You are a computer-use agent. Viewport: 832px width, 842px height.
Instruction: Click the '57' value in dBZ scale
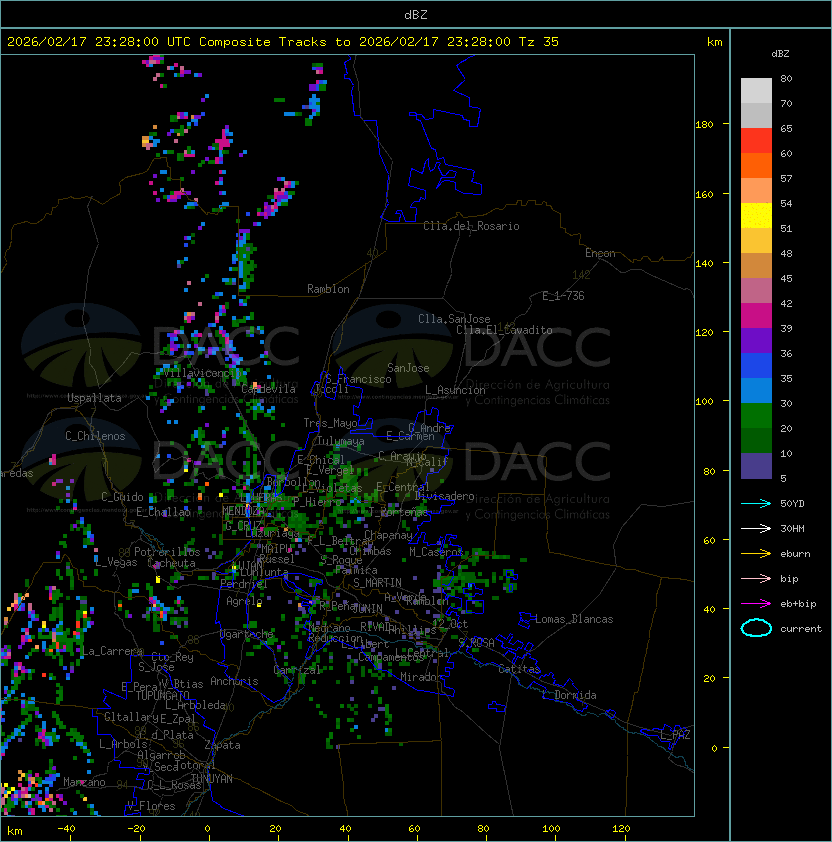786,178
